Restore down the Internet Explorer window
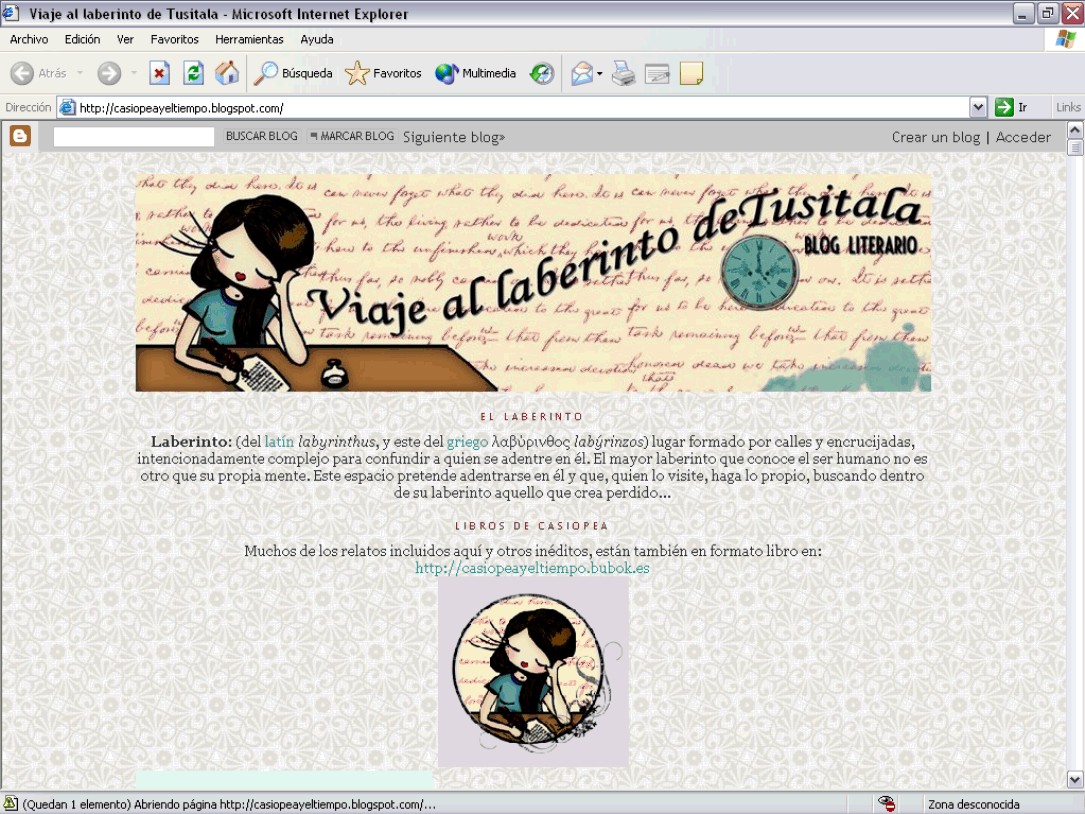Image resolution: width=1085 pixels, height=814 pixels. click(x=1048, y=13)
